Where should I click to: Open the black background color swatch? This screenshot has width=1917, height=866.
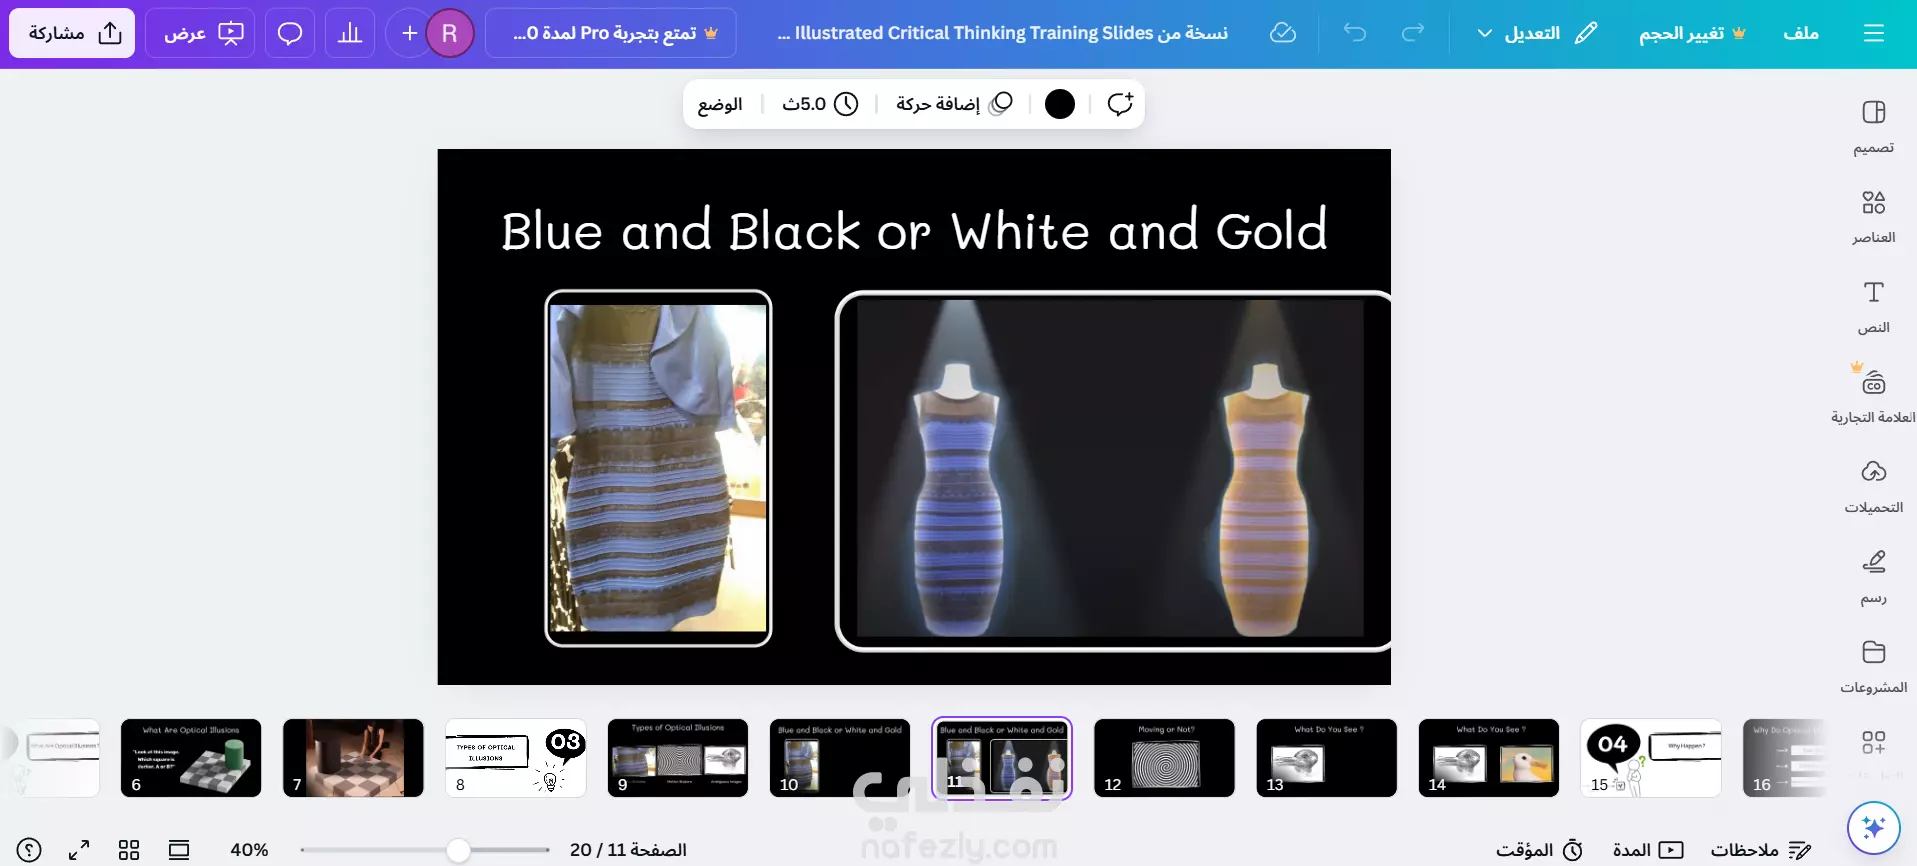click(1060, 104)
